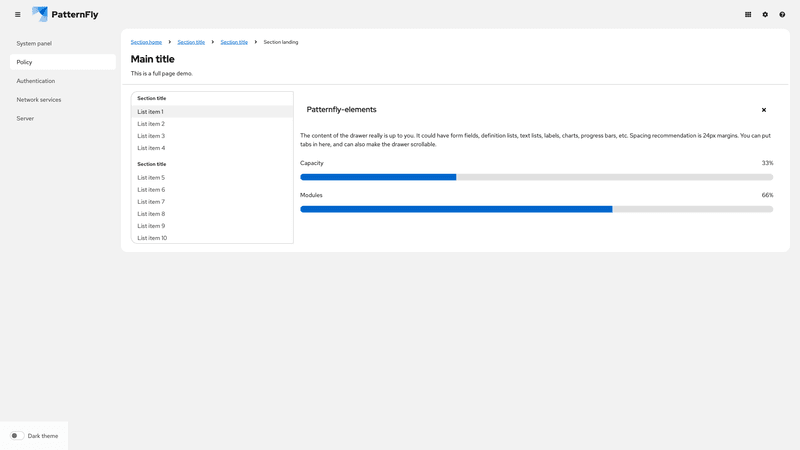Select Policy in sidebar navigation

[x=25, y=62]
